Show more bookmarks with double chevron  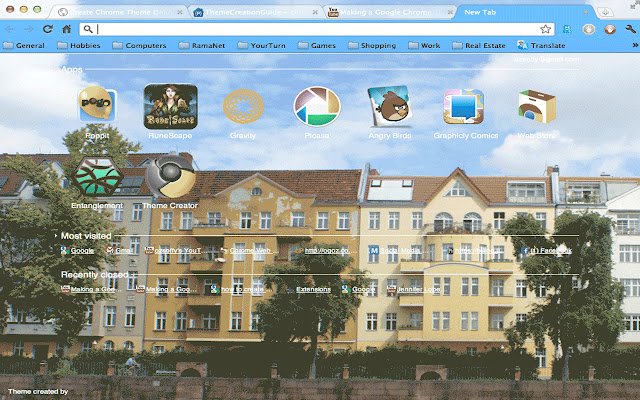[635, 45]
